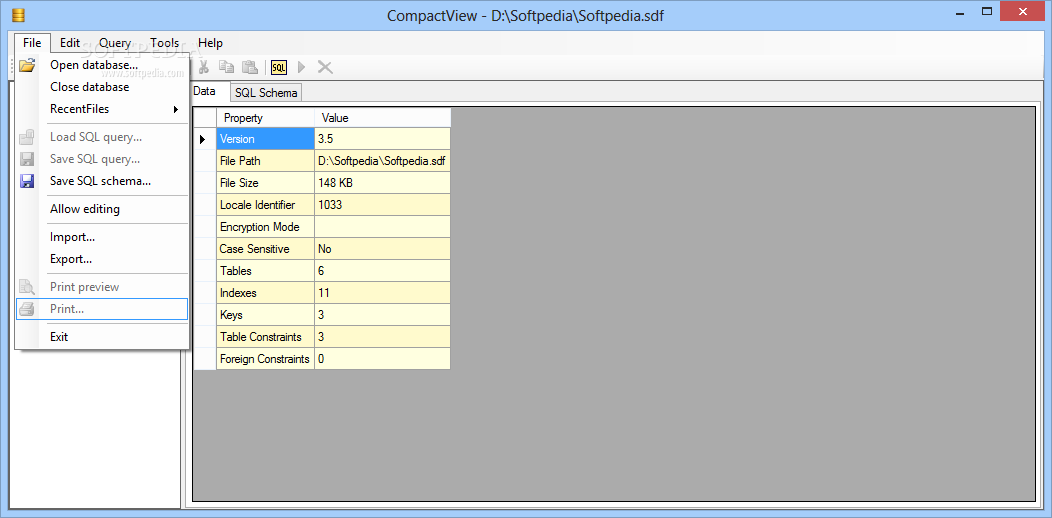Viewport: 1052px width, 518px height.
Task: Select the Case Sensitive cell
Action: [x=265, y=249]
